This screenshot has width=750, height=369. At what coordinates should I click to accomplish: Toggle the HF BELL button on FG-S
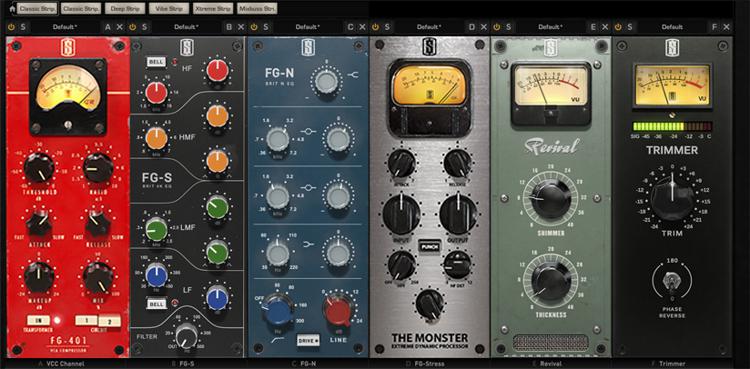(156, 63)
